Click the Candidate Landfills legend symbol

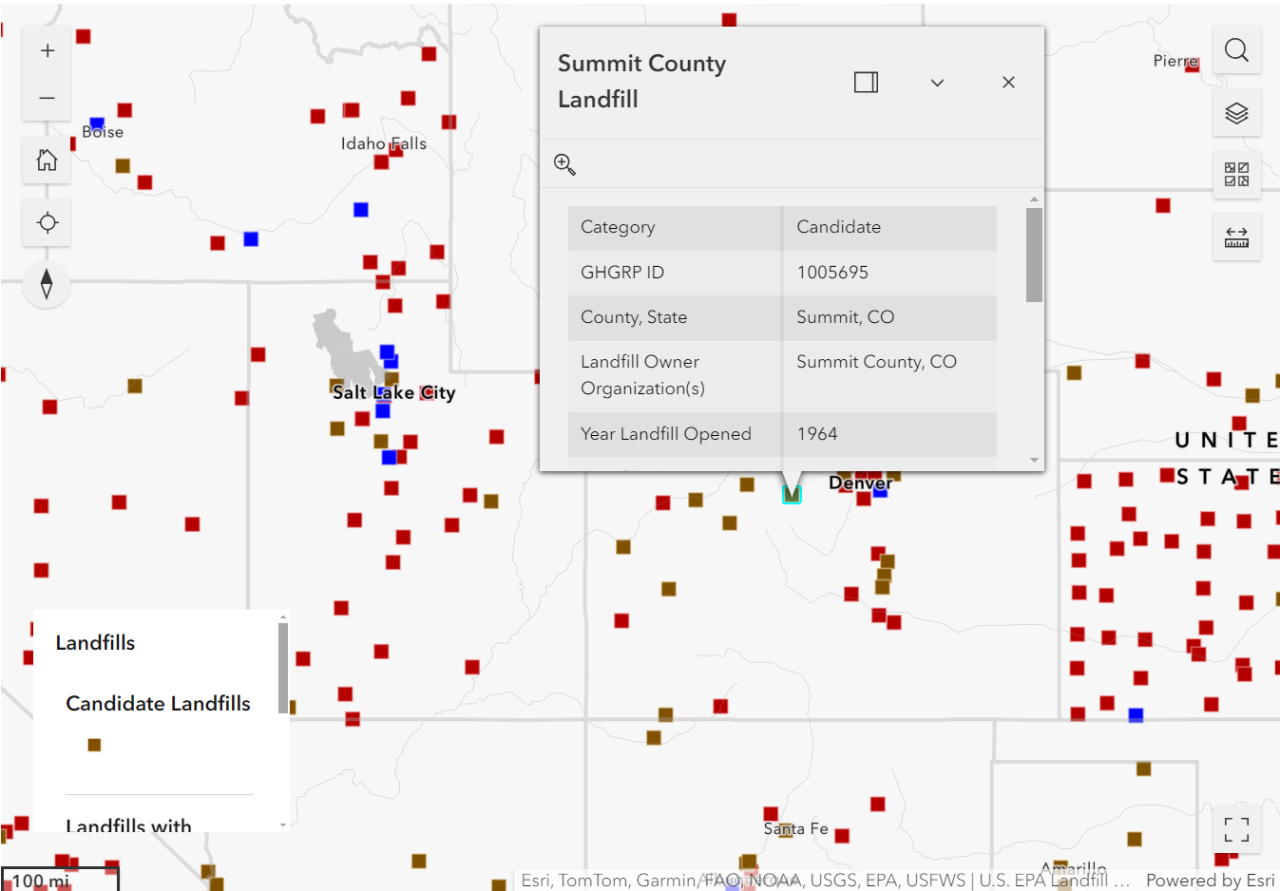(94, 744)
